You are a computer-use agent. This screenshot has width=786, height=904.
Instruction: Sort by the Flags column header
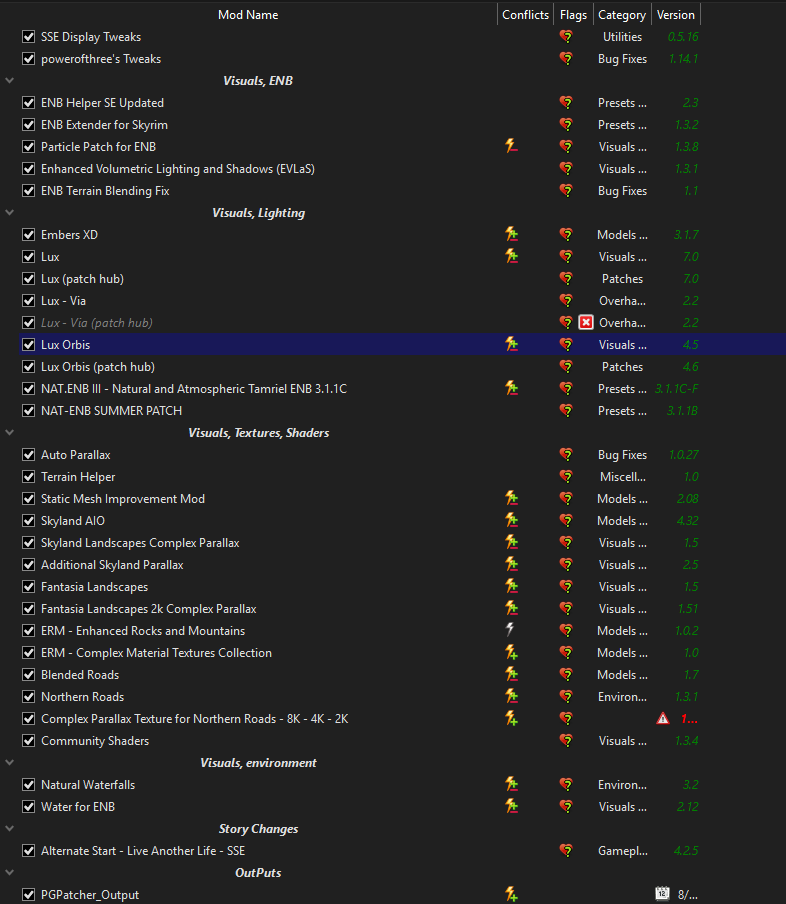click(573, 15)
